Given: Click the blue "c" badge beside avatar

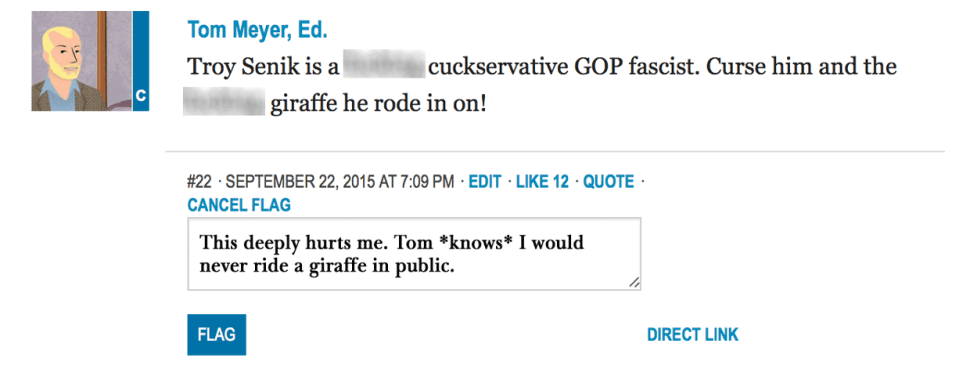Looking at the screenshot, I should 141,61.
